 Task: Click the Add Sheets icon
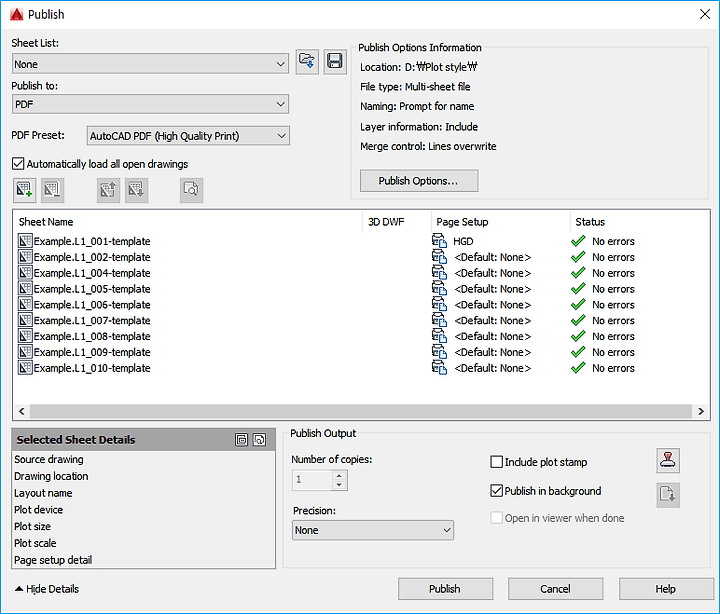(24, 190)
